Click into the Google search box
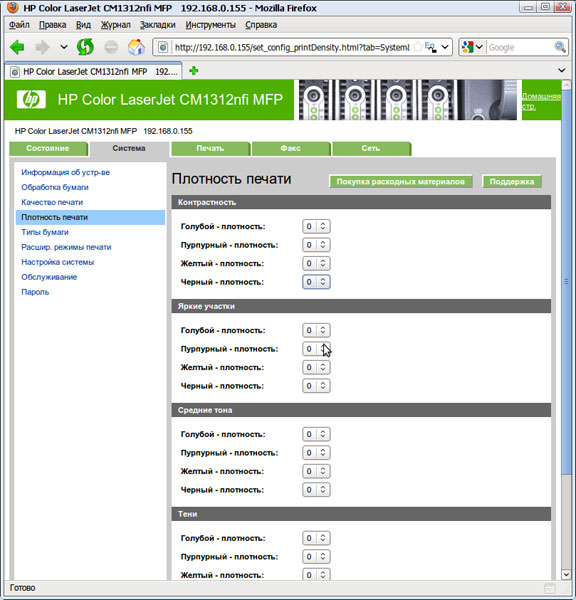The width and height of the screenshot is (576, 600). (x=520, y=47)
